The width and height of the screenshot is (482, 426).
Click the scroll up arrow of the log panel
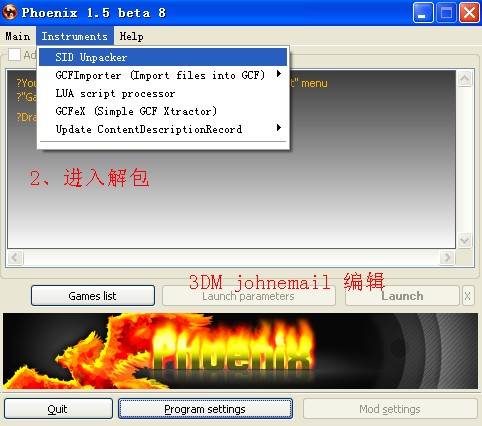click(x=465, y=79)
